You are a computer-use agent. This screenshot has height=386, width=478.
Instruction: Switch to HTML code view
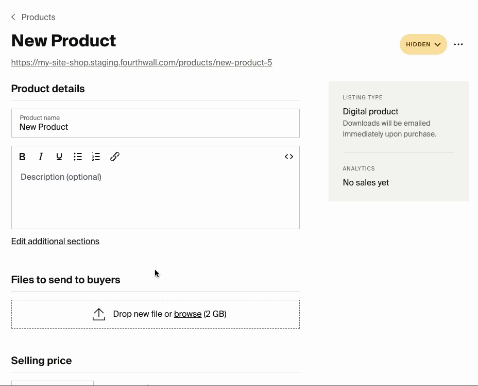[289, 157]
